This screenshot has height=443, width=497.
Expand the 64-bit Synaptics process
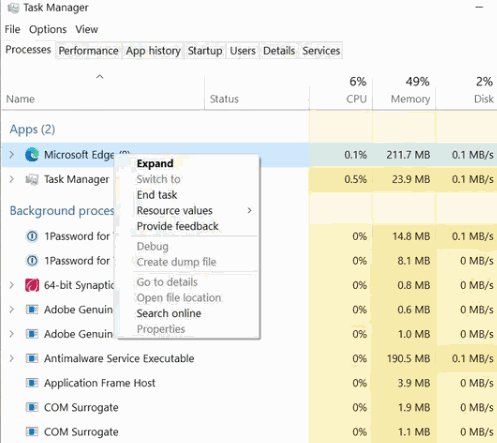point(12,285)
